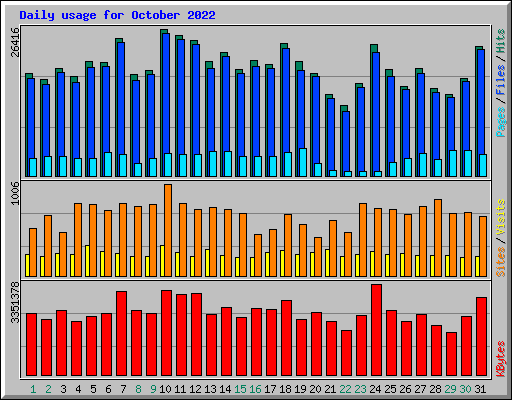512x400 pixels.
Task: Click day 28 axis label
Action: pos(435,389)
